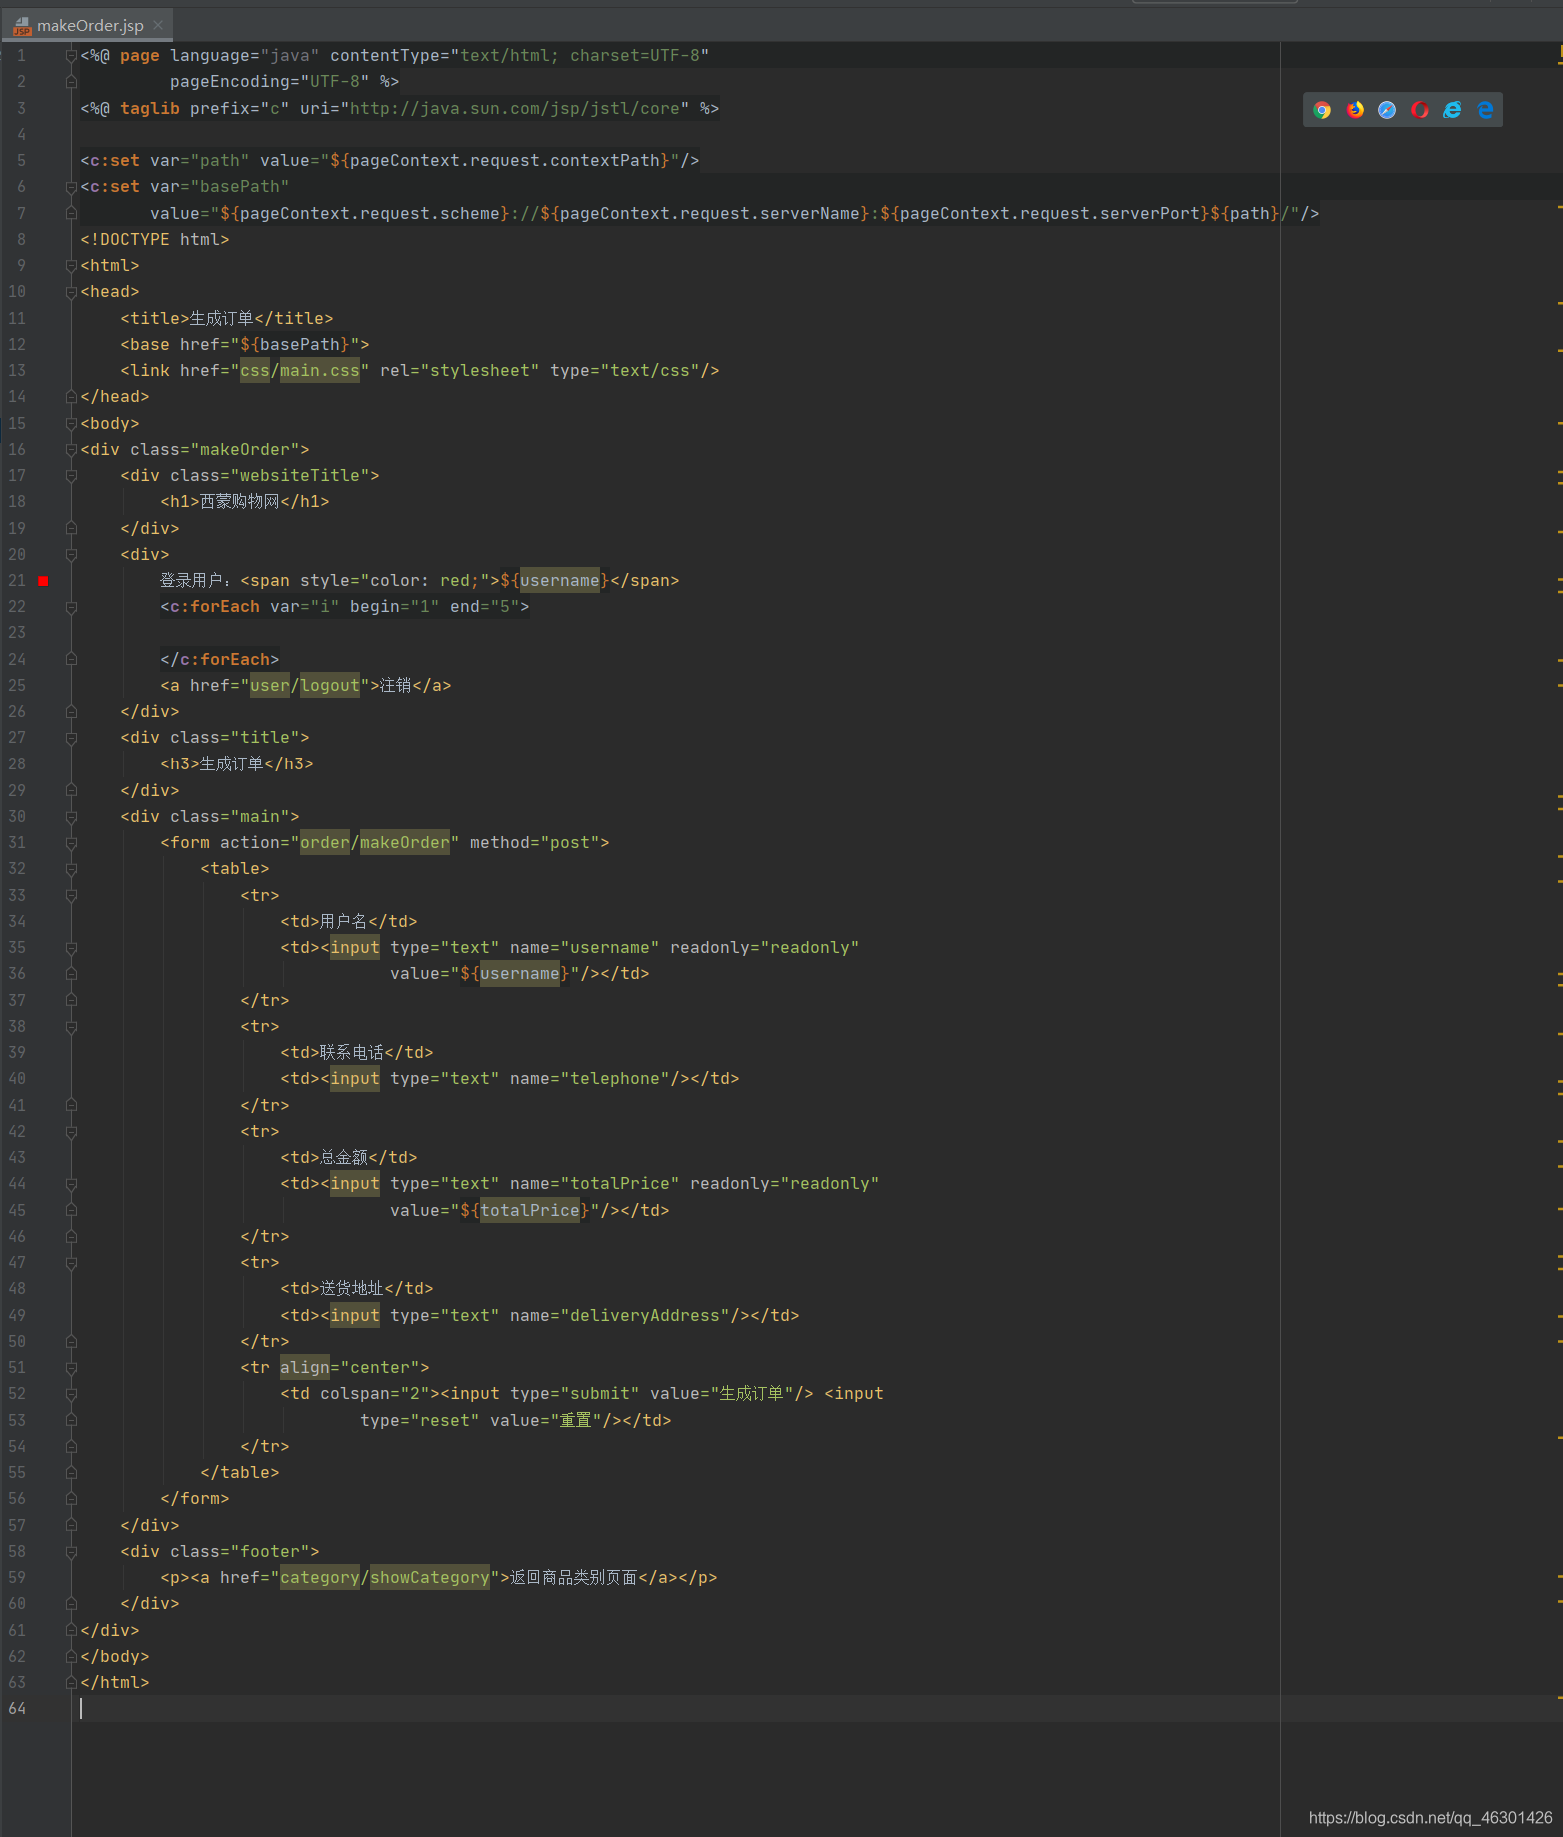1563x1837 pixels.
Task: Click the 联系电话 table cell text
Action: click(352, 1053)
